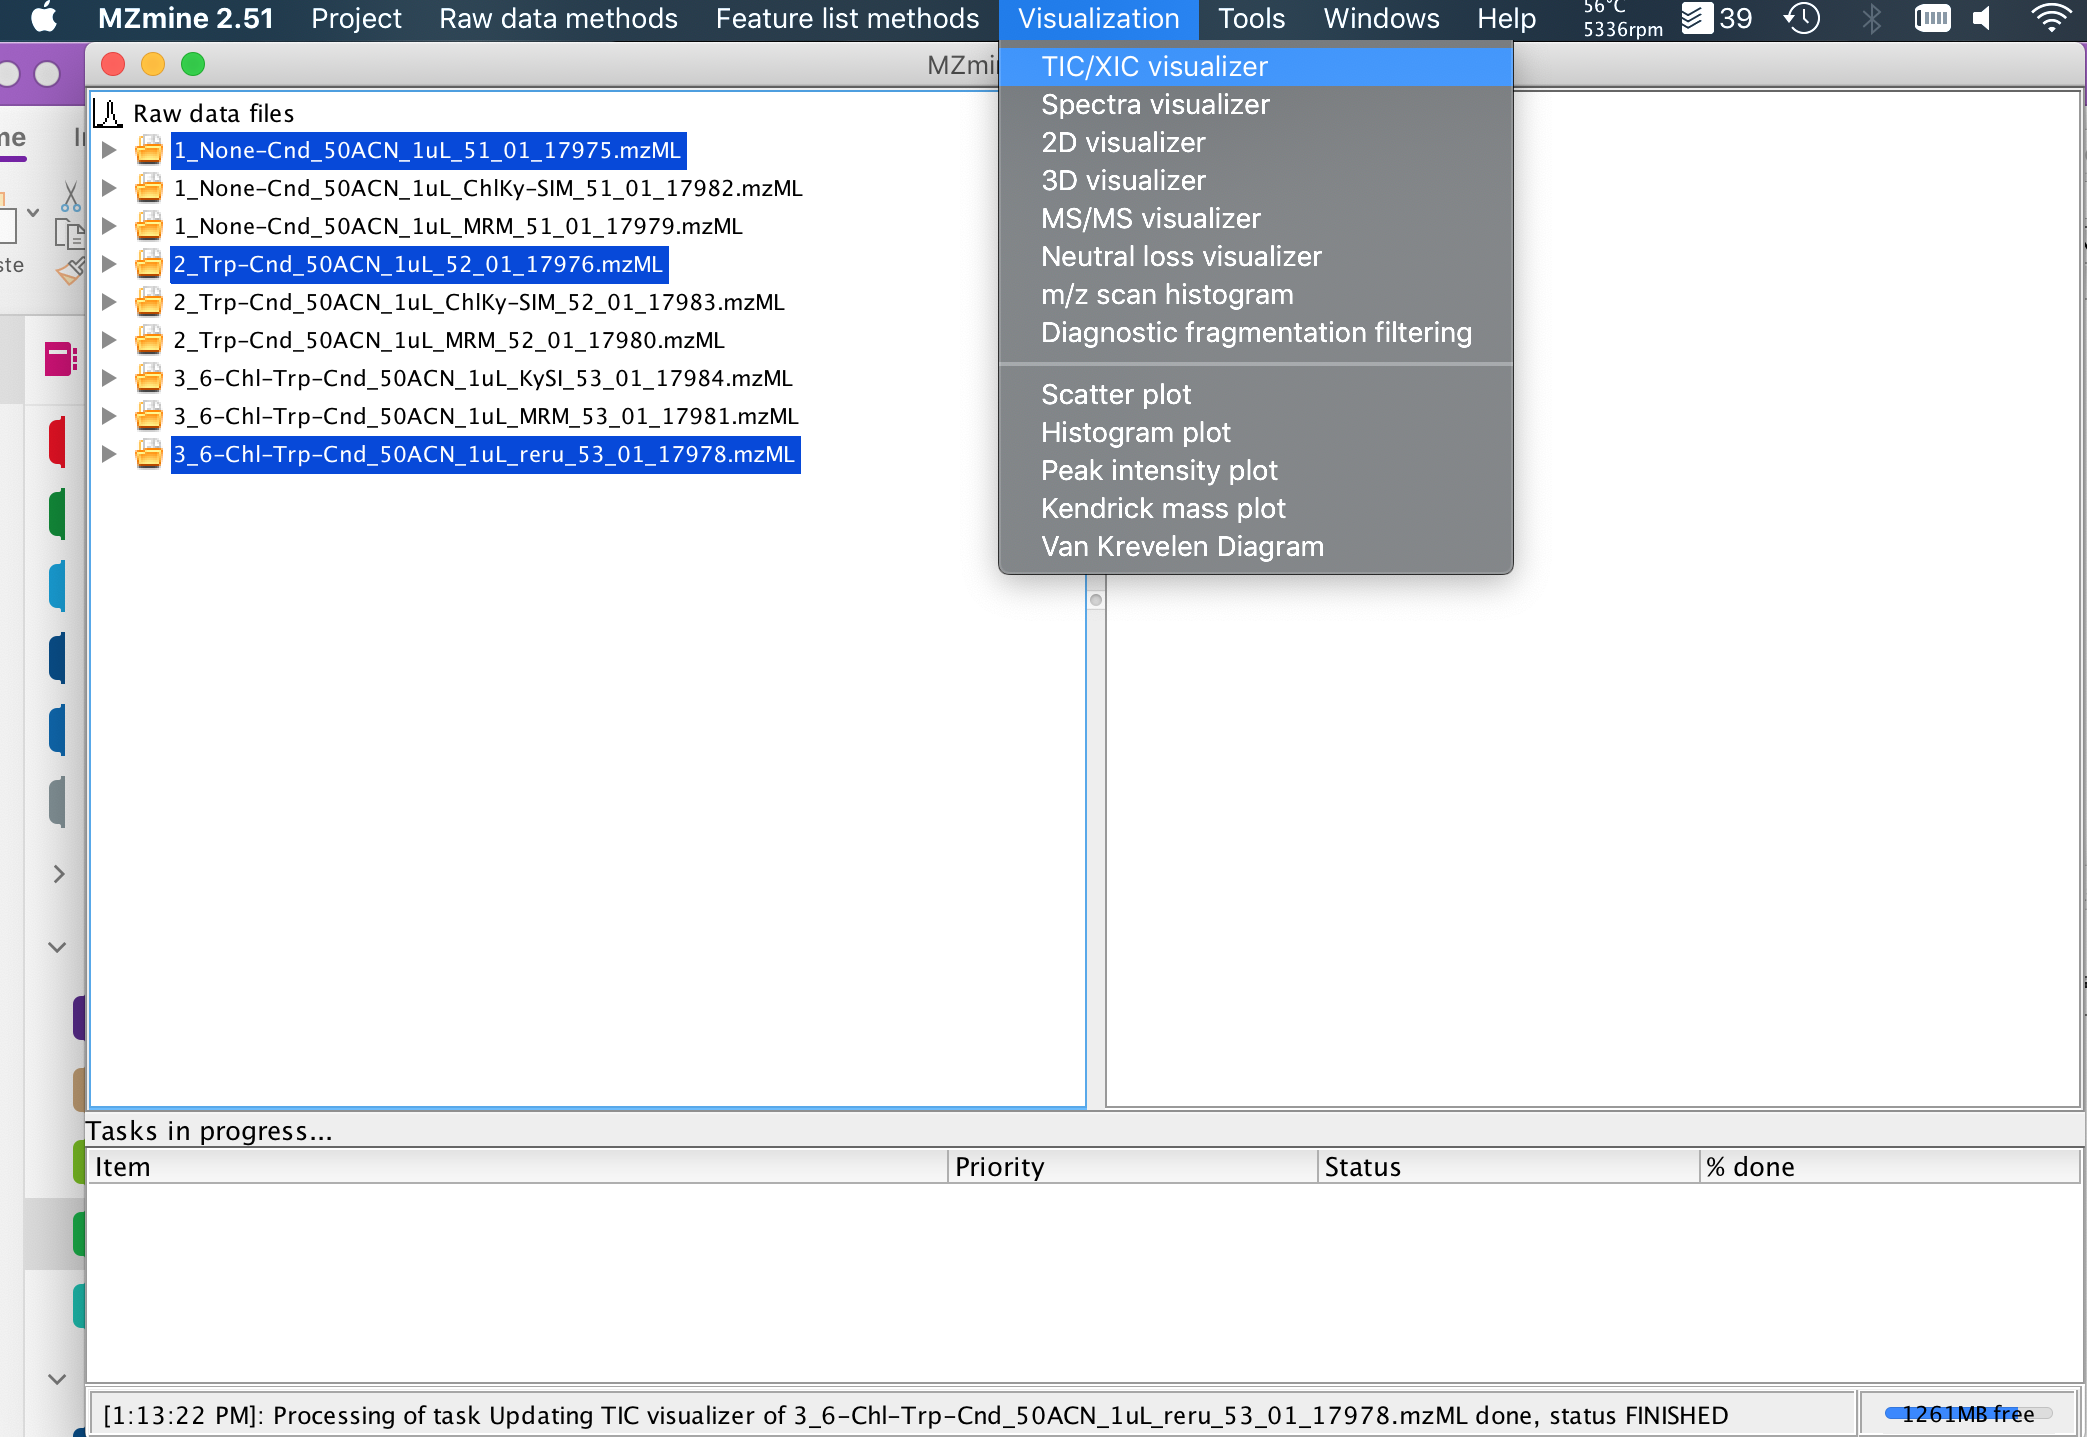The image size is (2087, 1437).
Task: Expand 1_None MRM 17979 tree node
Action: click(109, 226)
